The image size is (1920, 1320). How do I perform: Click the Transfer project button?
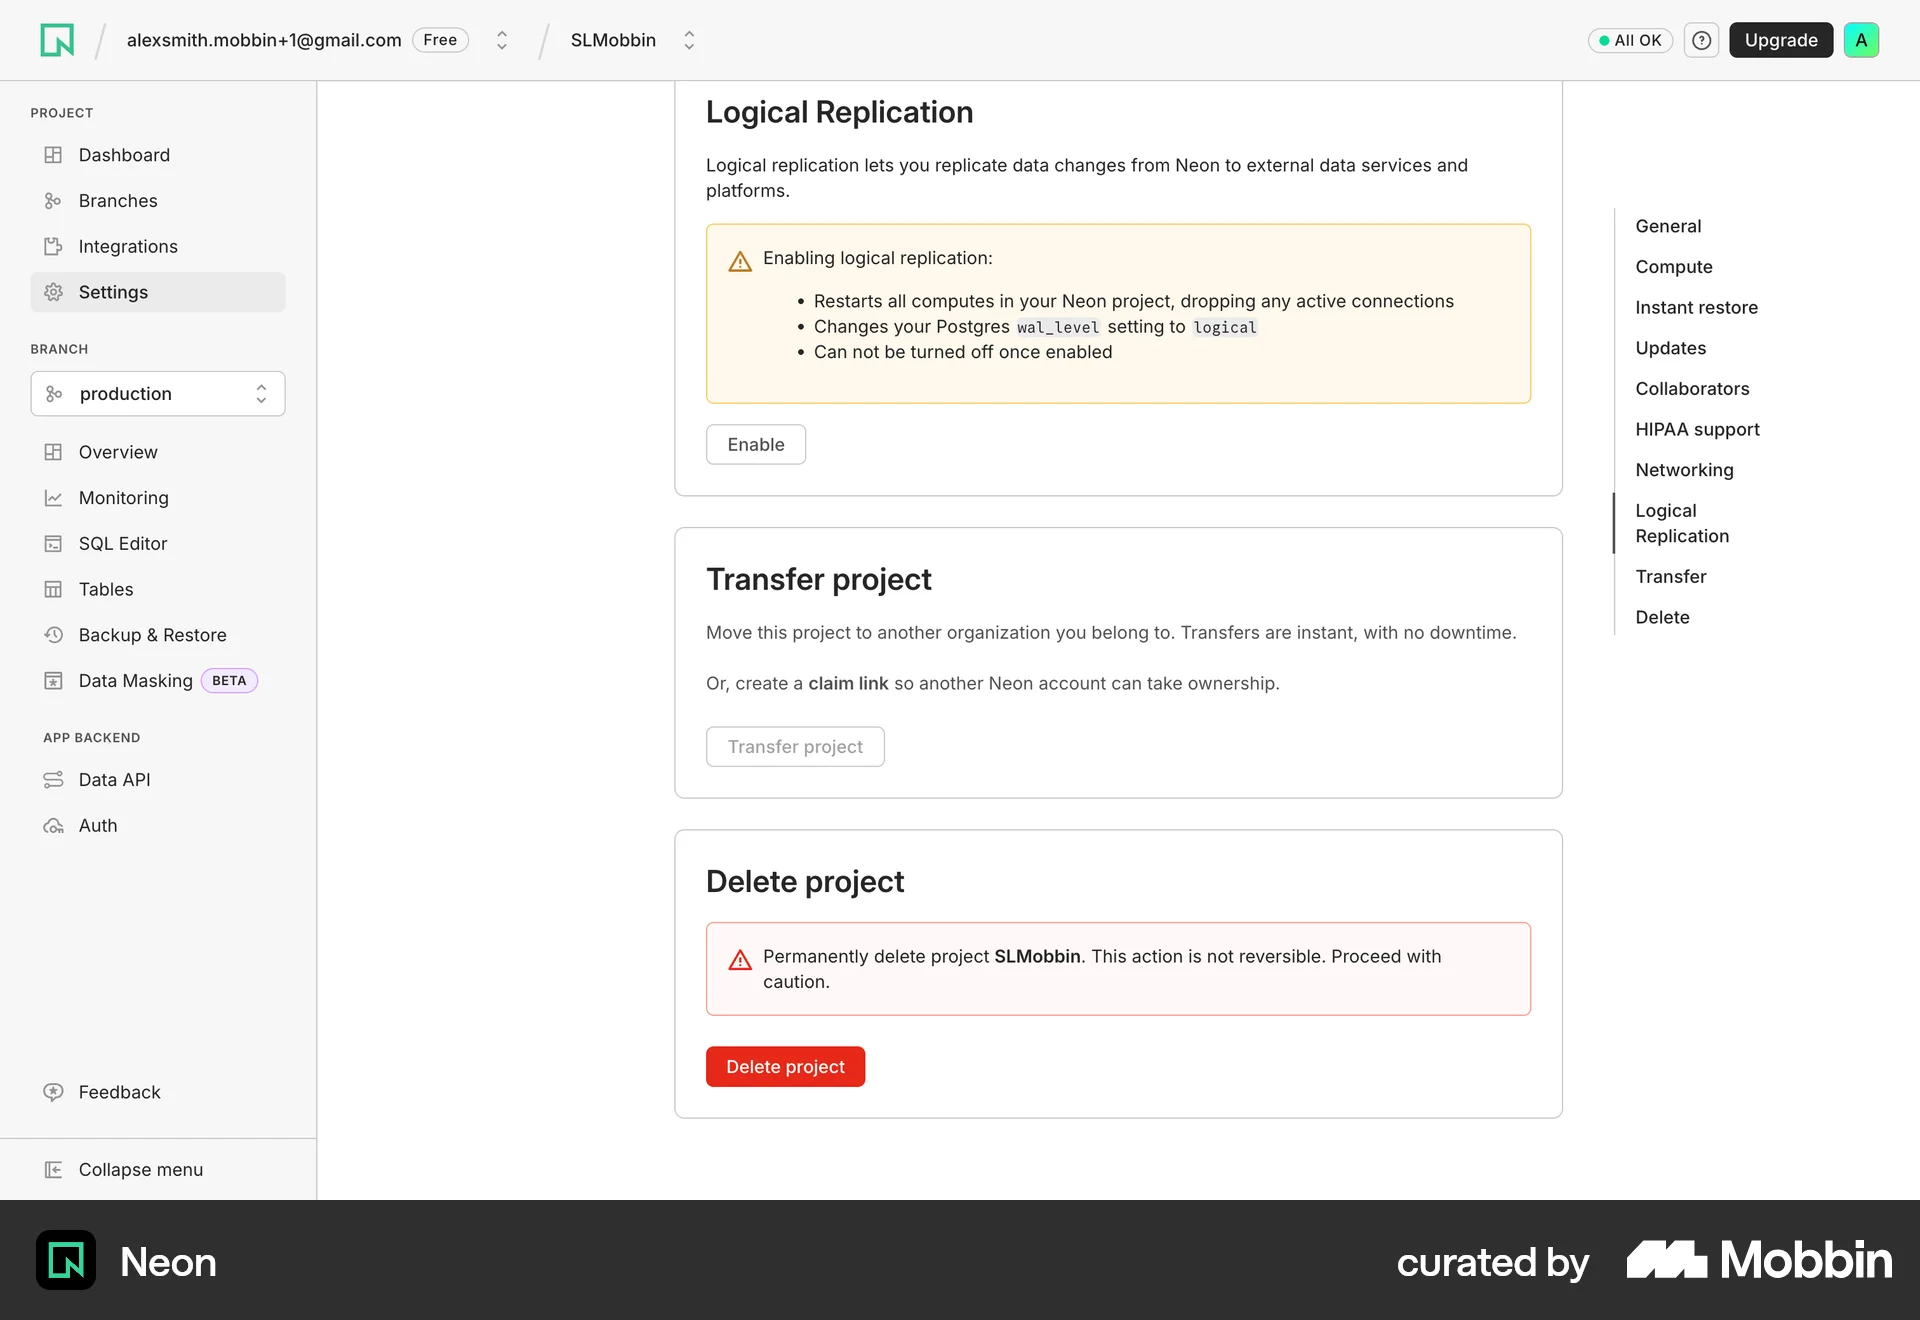coord(795,747)
